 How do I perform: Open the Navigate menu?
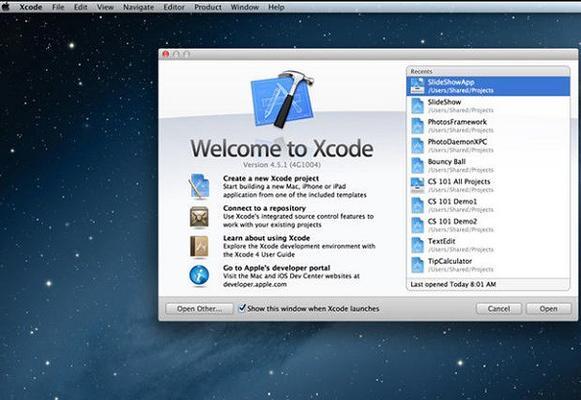138,7
